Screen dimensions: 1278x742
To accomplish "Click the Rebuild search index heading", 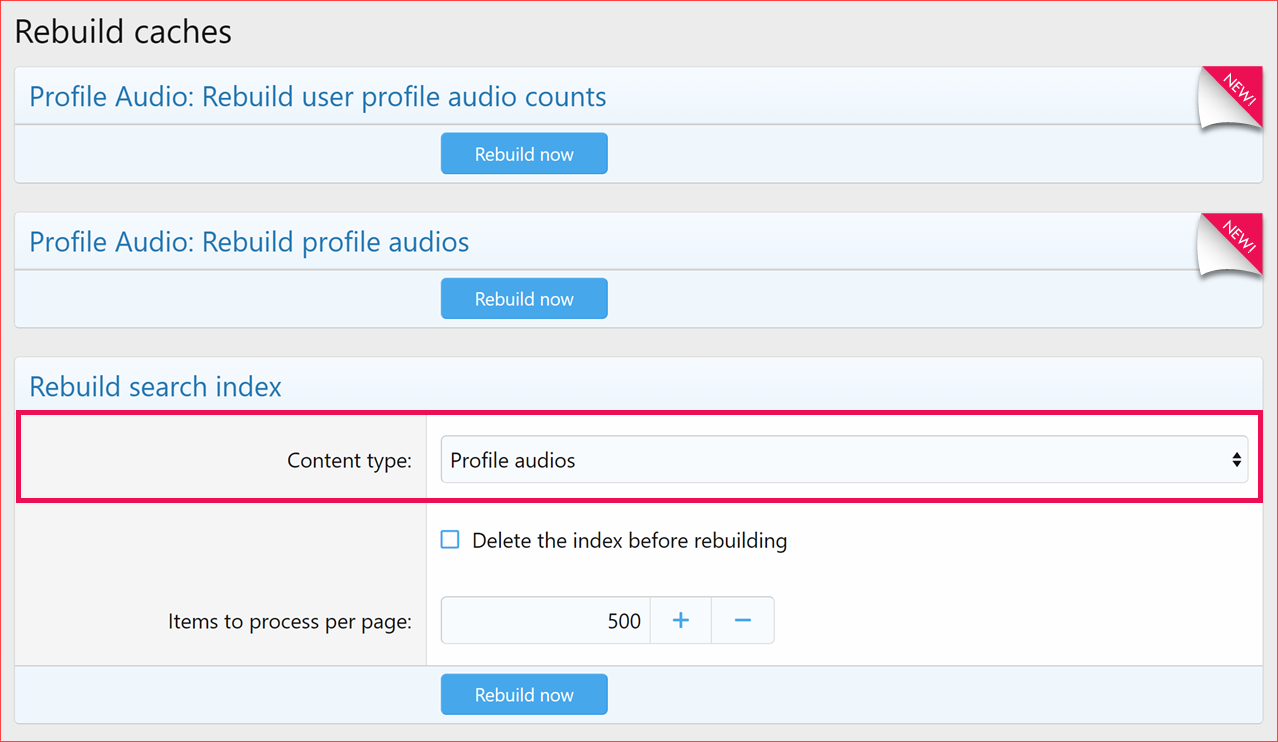I will coord(155,386).
